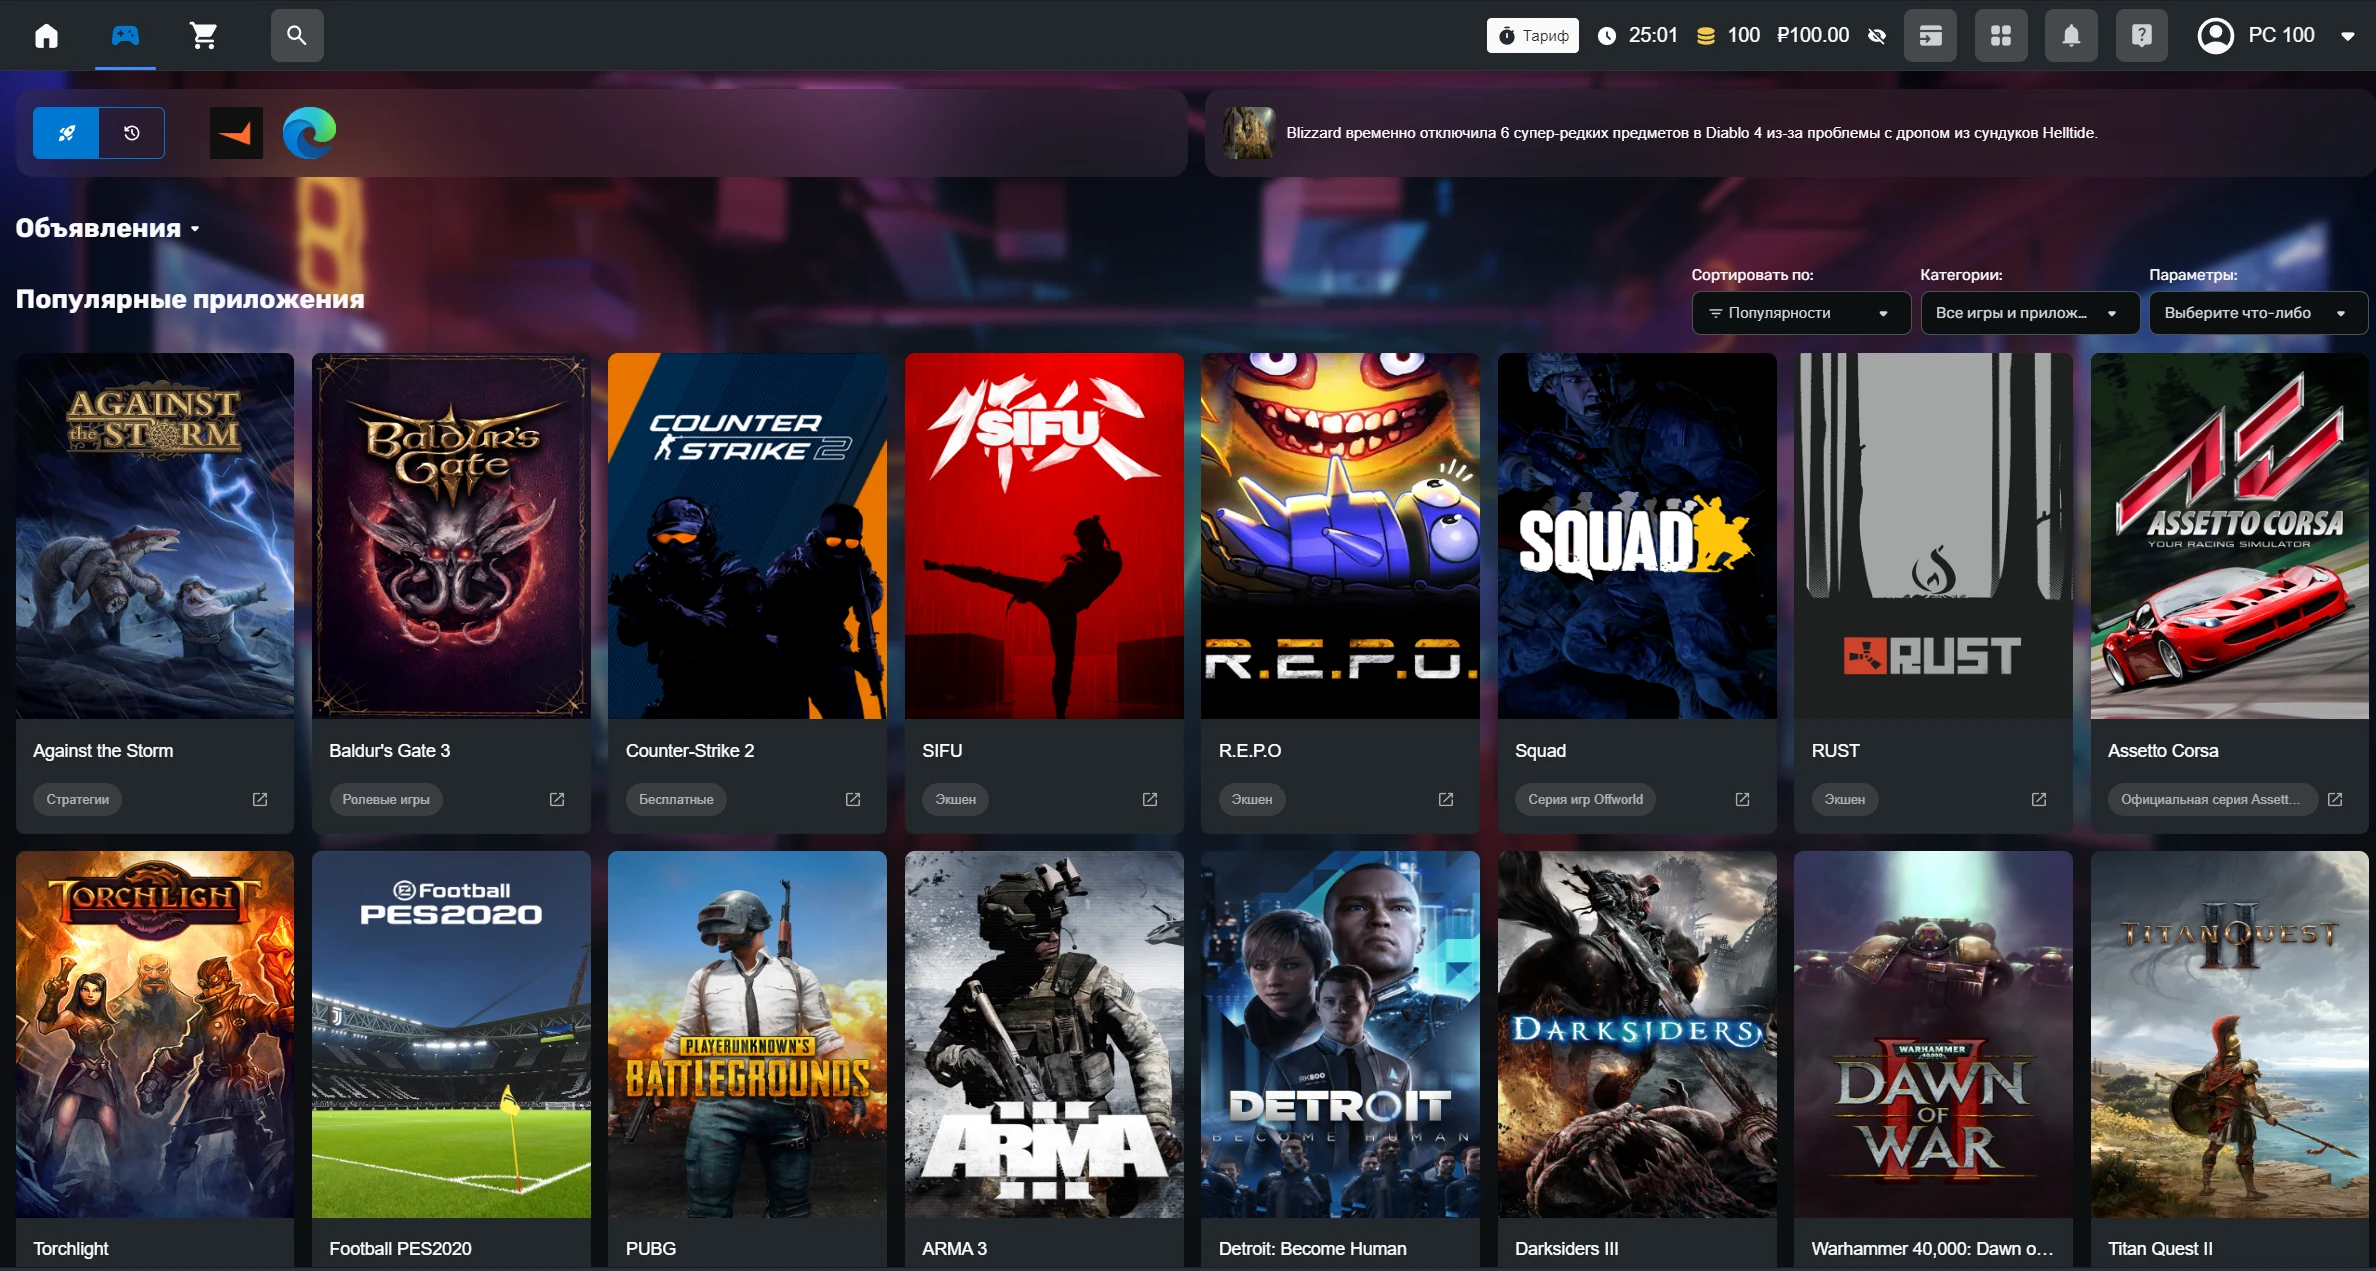Open Выберите что-либо parameters dropdown
The image size is (2376, 1271).
tap(2258, 313)
